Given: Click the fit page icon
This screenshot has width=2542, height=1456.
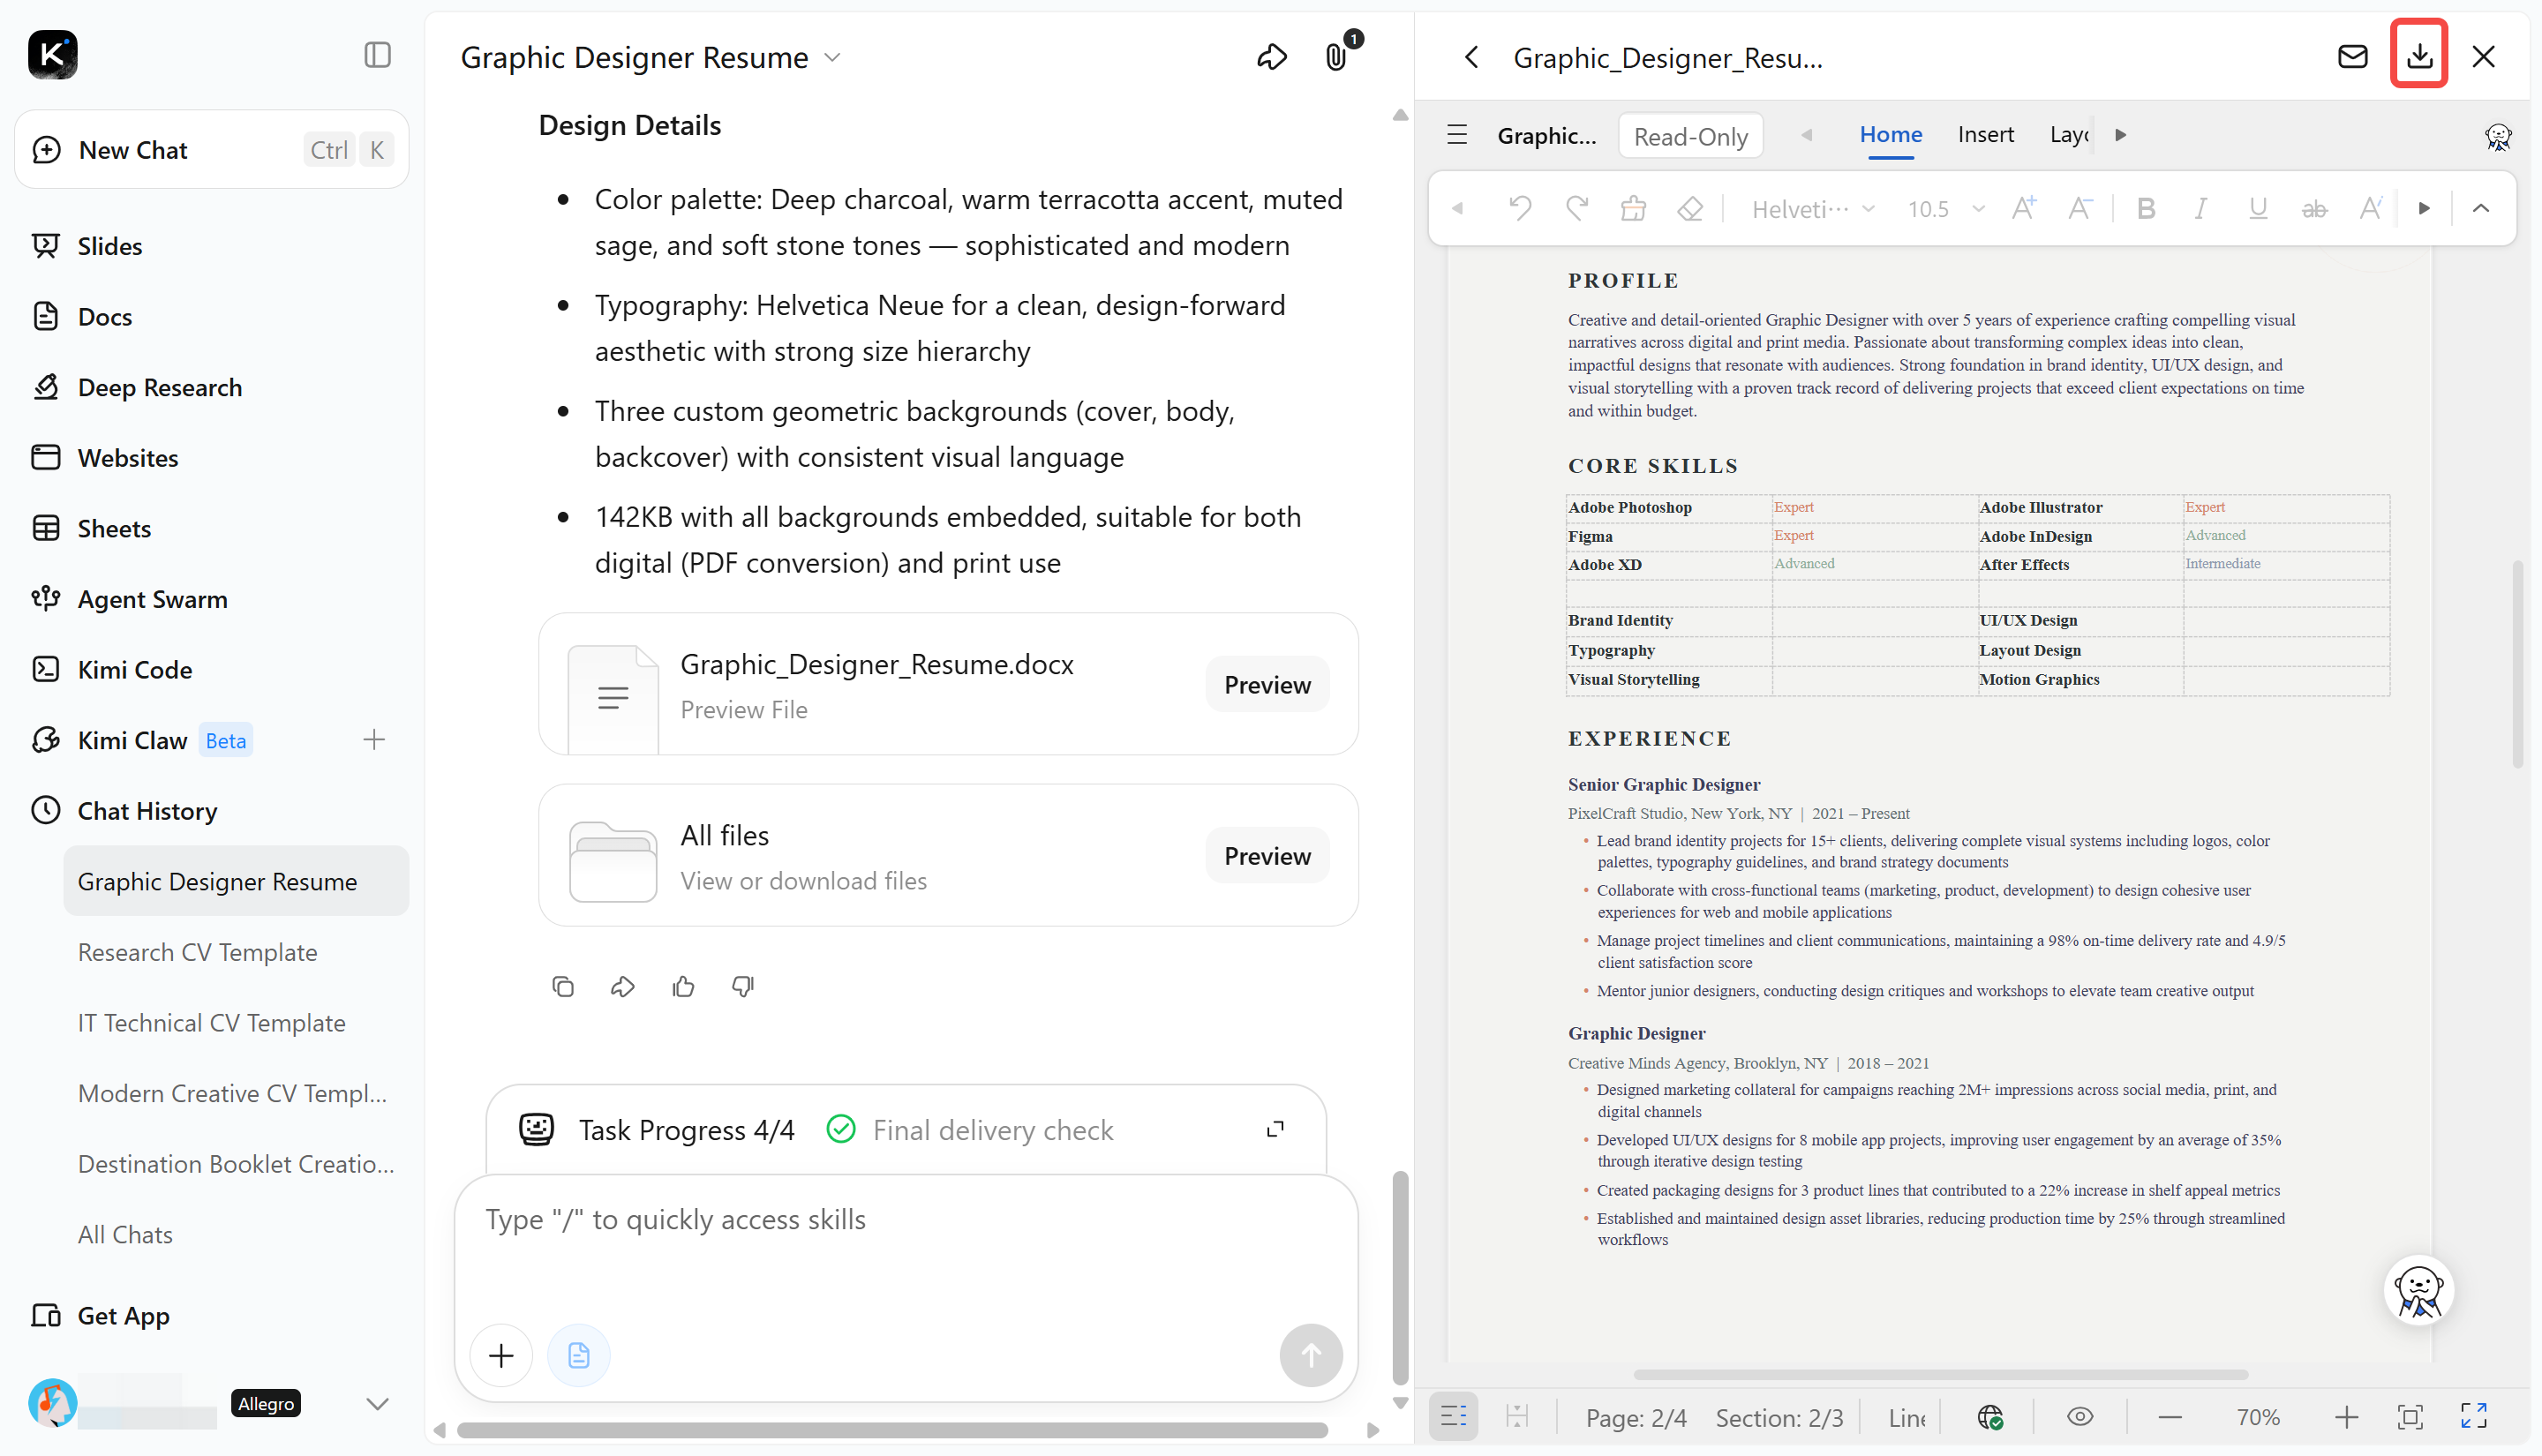Looking at the screenshot, I should point(2410,1417).
